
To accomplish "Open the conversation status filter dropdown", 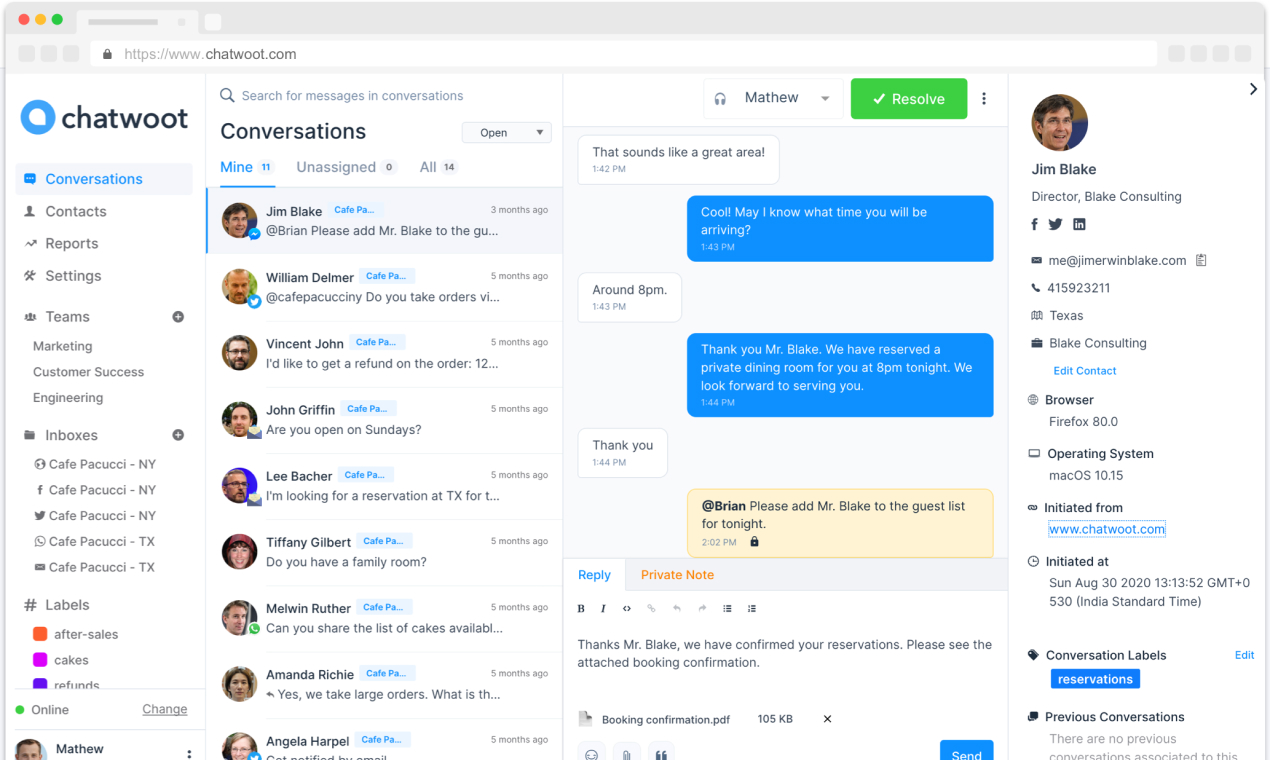I will coord(506,132).
